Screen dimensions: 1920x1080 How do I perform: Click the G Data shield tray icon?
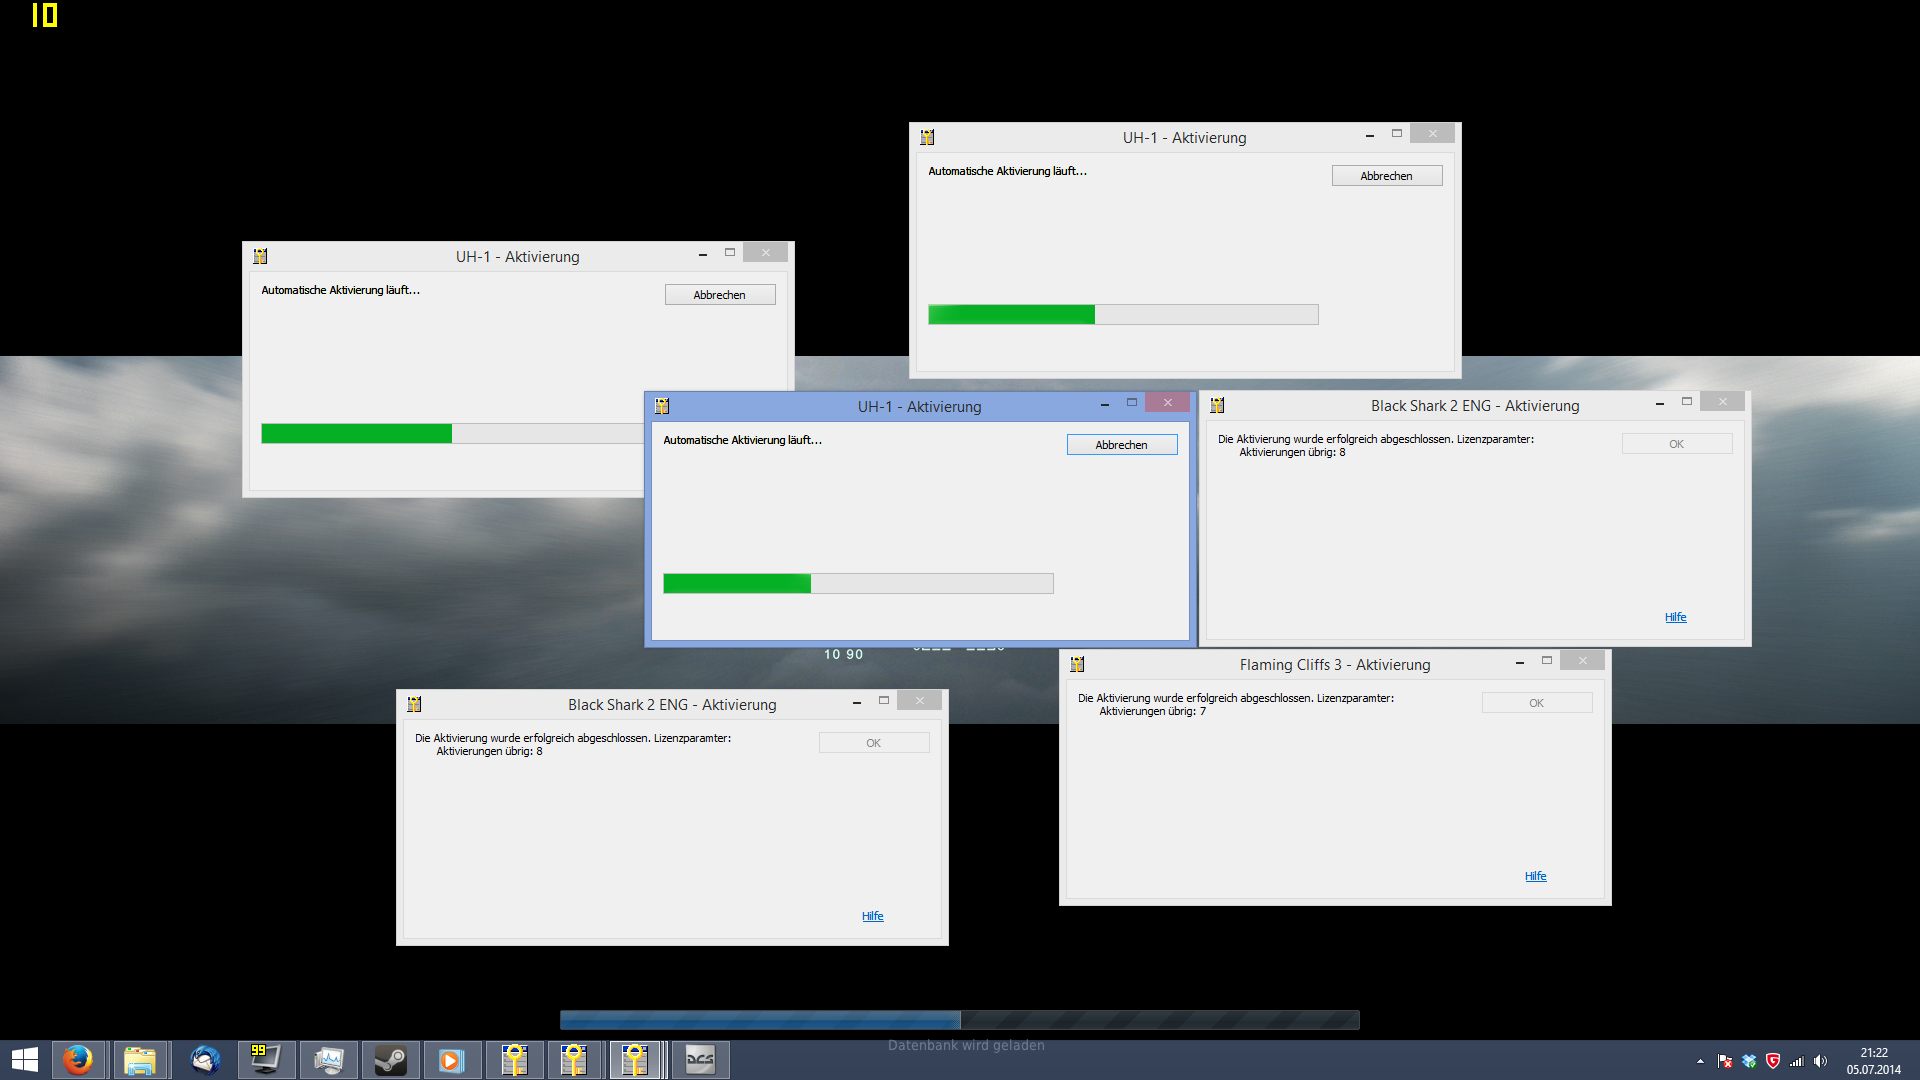(x=1773, y=1061)
